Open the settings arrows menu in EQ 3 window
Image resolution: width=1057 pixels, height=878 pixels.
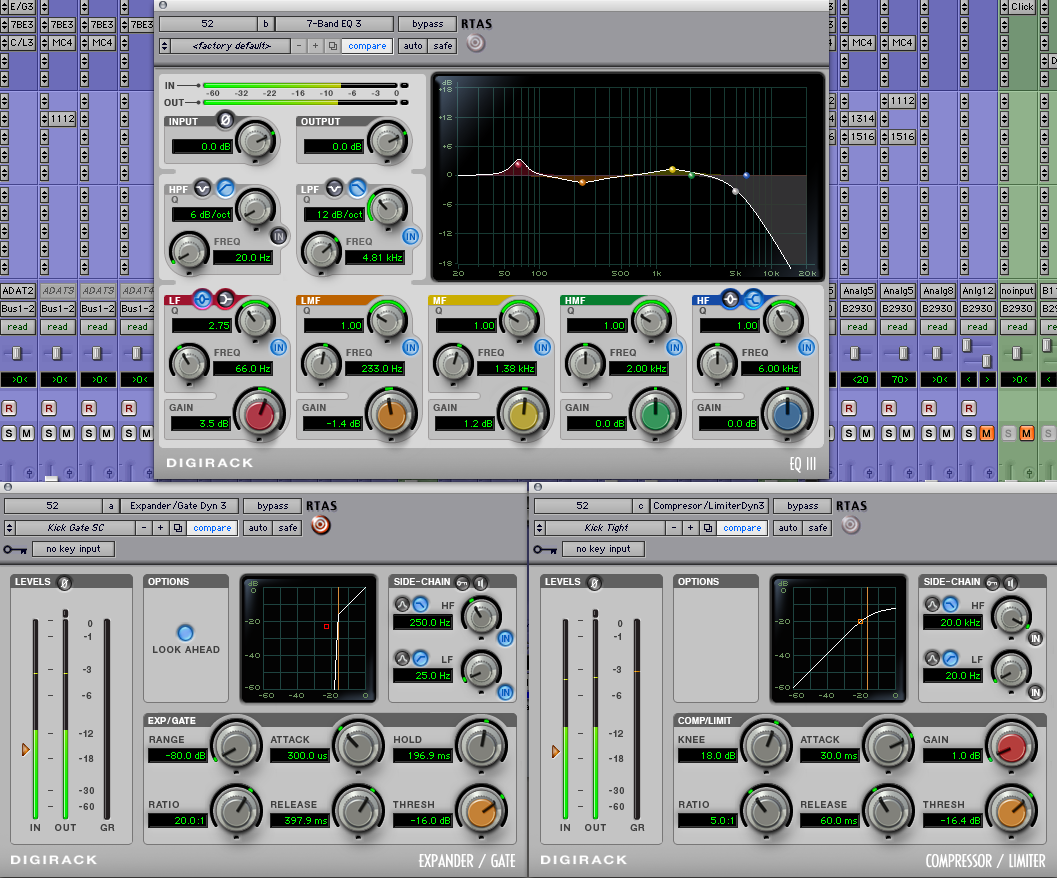[x=164, y=46]
